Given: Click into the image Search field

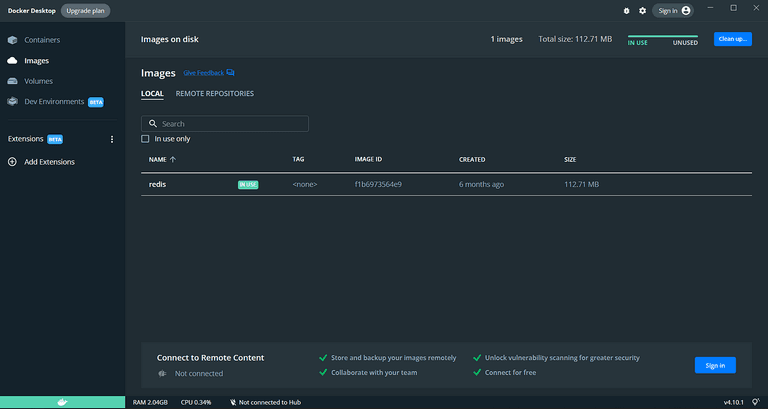Looking at the screenshot, I should (225, 123).
